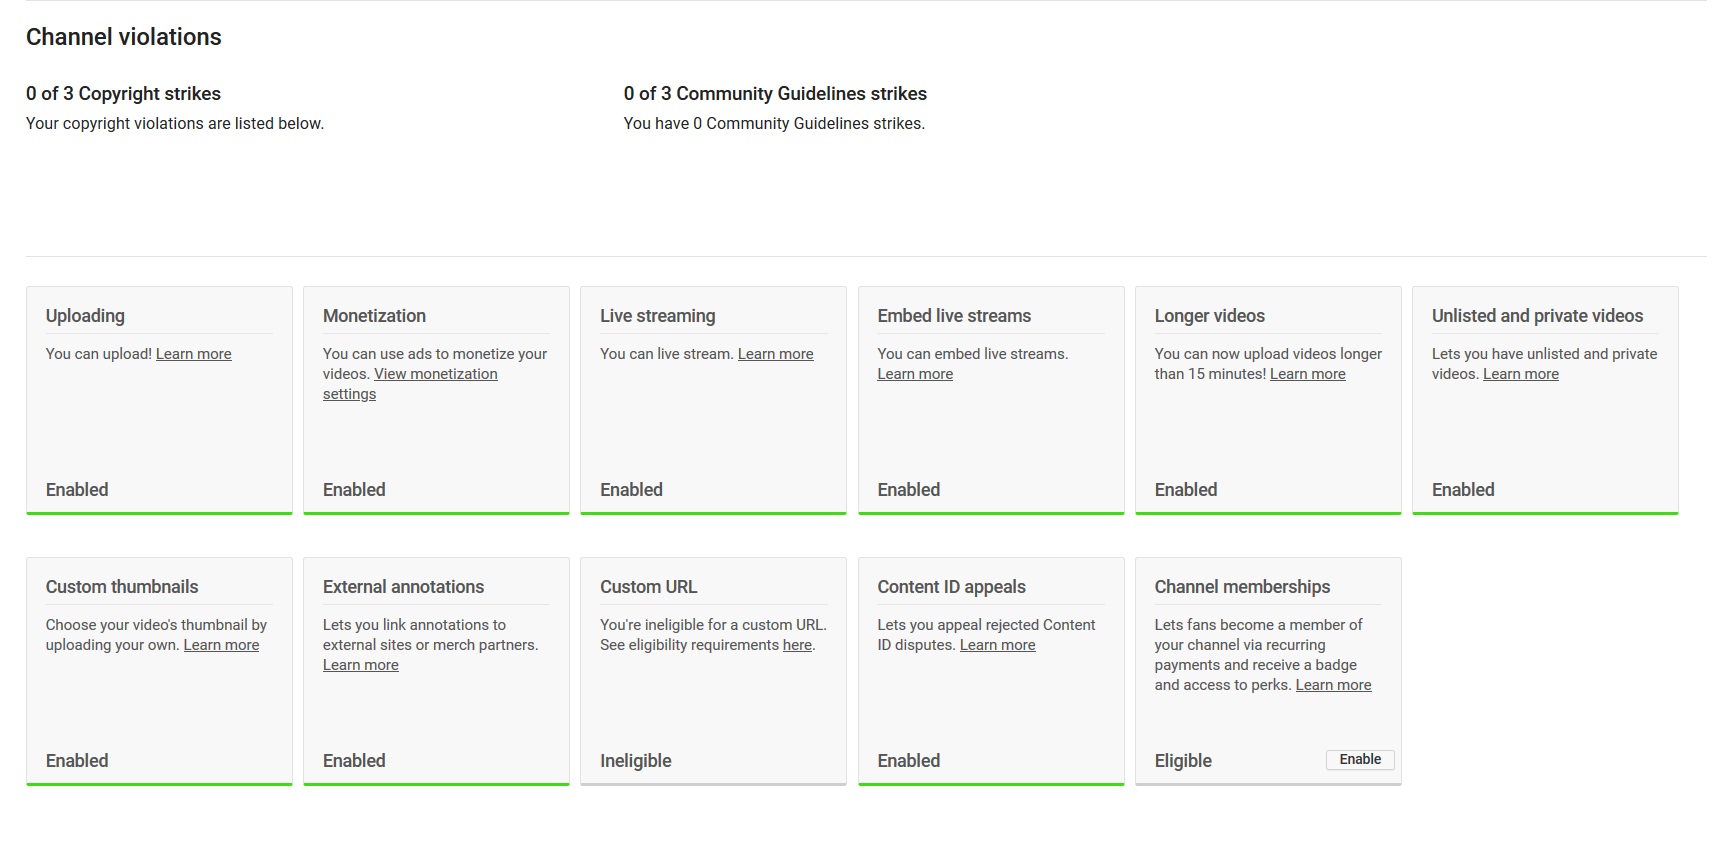Click Enabled status in Unlisted and private videos

[1463, 490]
